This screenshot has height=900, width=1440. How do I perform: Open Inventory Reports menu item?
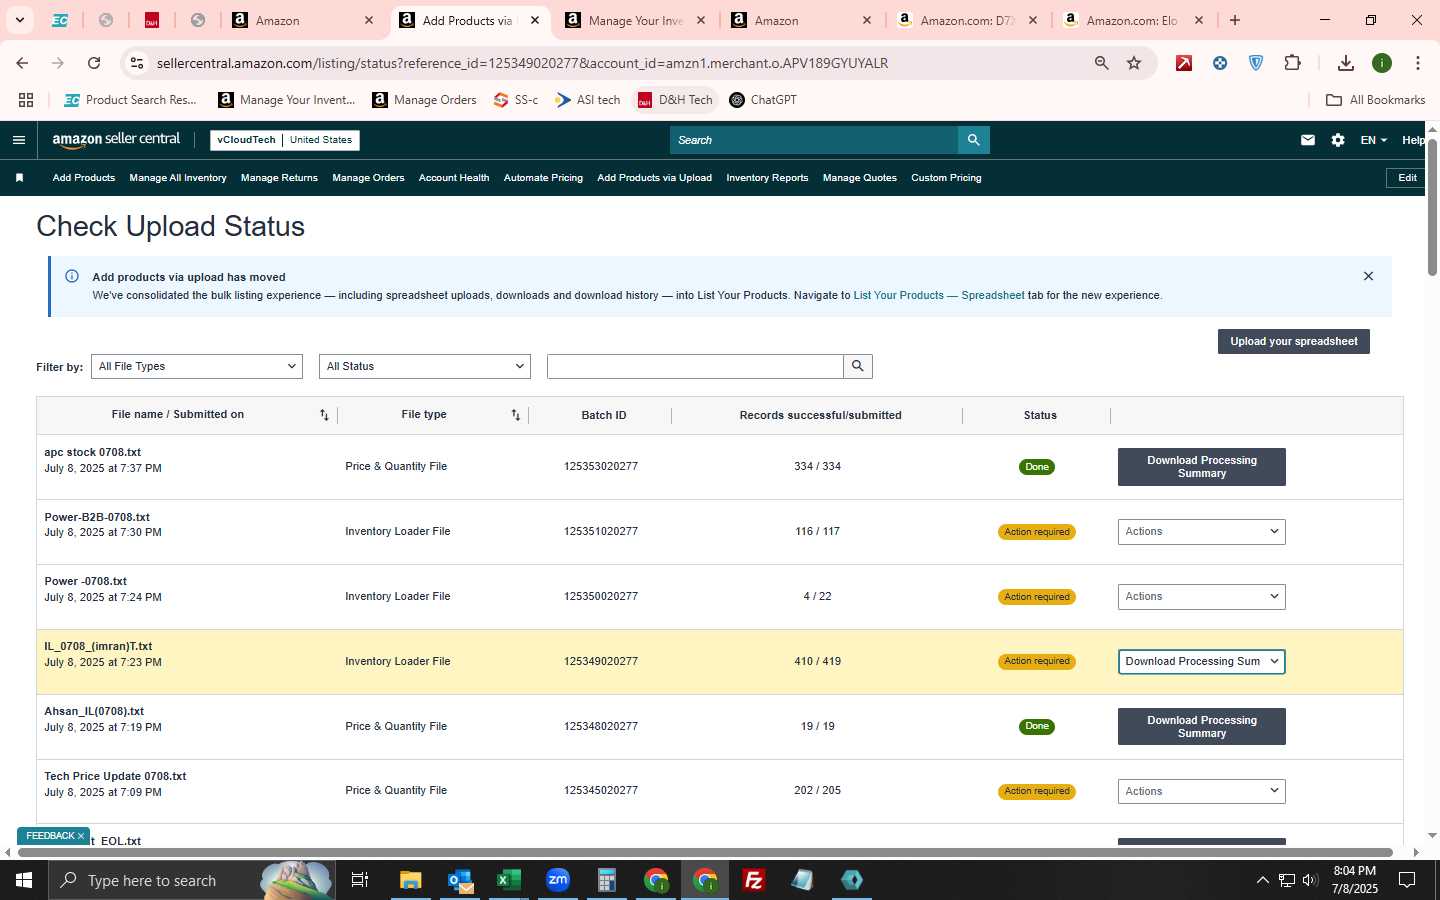(767, 178)
